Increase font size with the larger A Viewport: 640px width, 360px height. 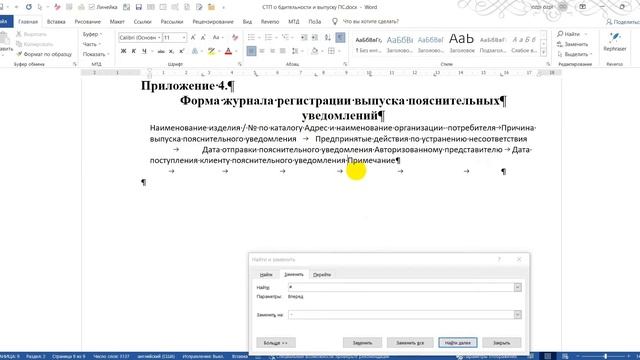(193, 38)
